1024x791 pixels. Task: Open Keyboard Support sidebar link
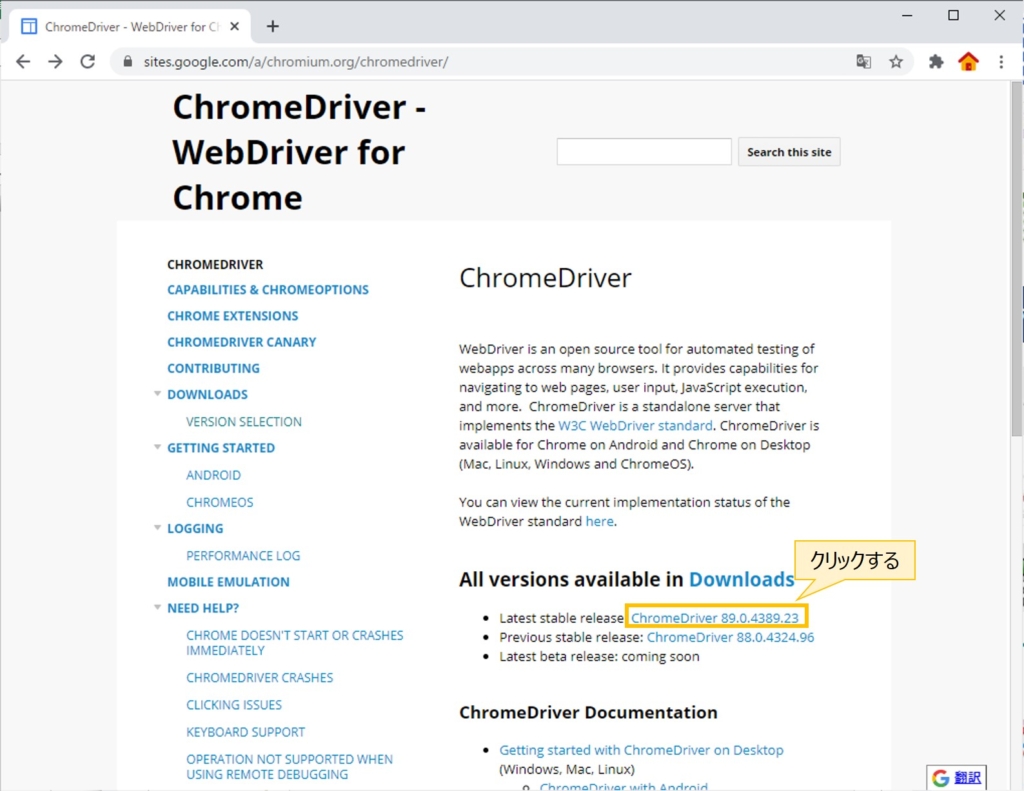246,732
